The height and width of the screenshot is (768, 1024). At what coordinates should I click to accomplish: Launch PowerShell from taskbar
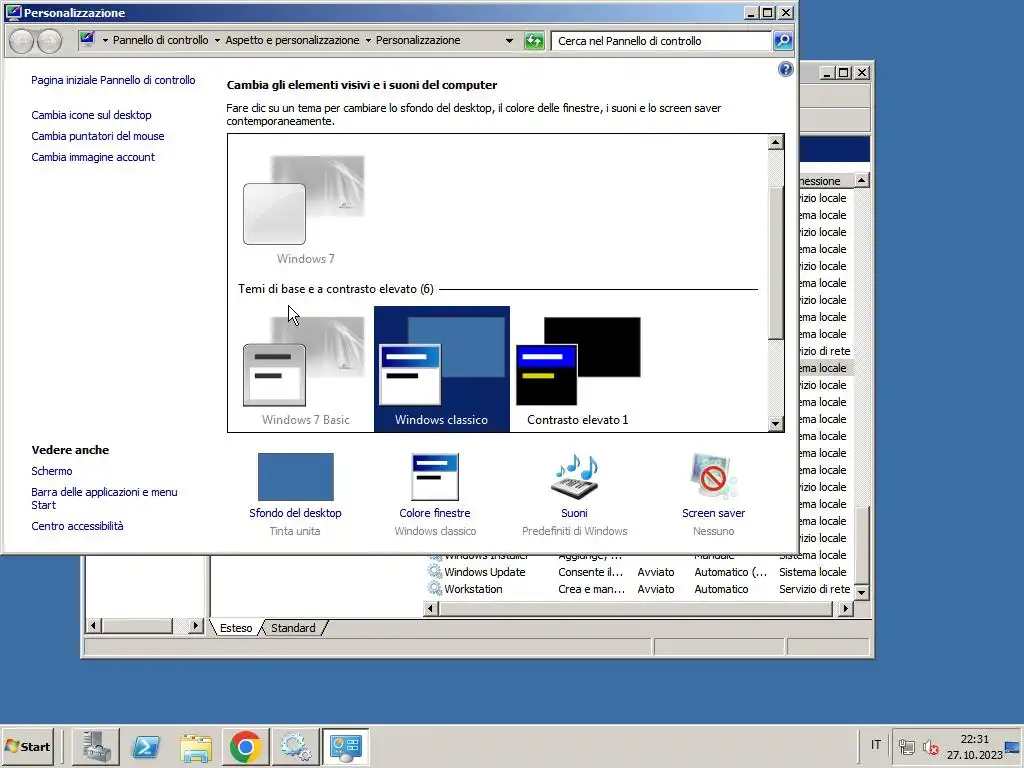point(146,746)
